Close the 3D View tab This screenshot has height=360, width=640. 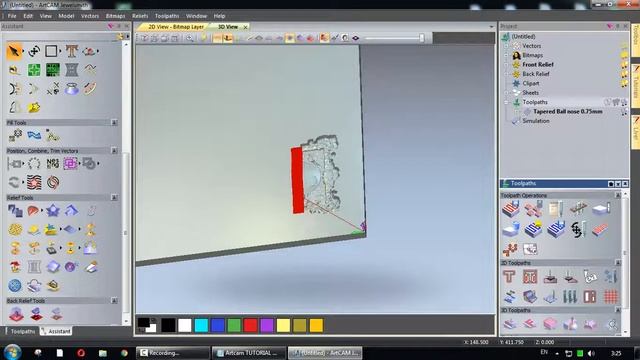pyautogui.click(x=245, y=27)
